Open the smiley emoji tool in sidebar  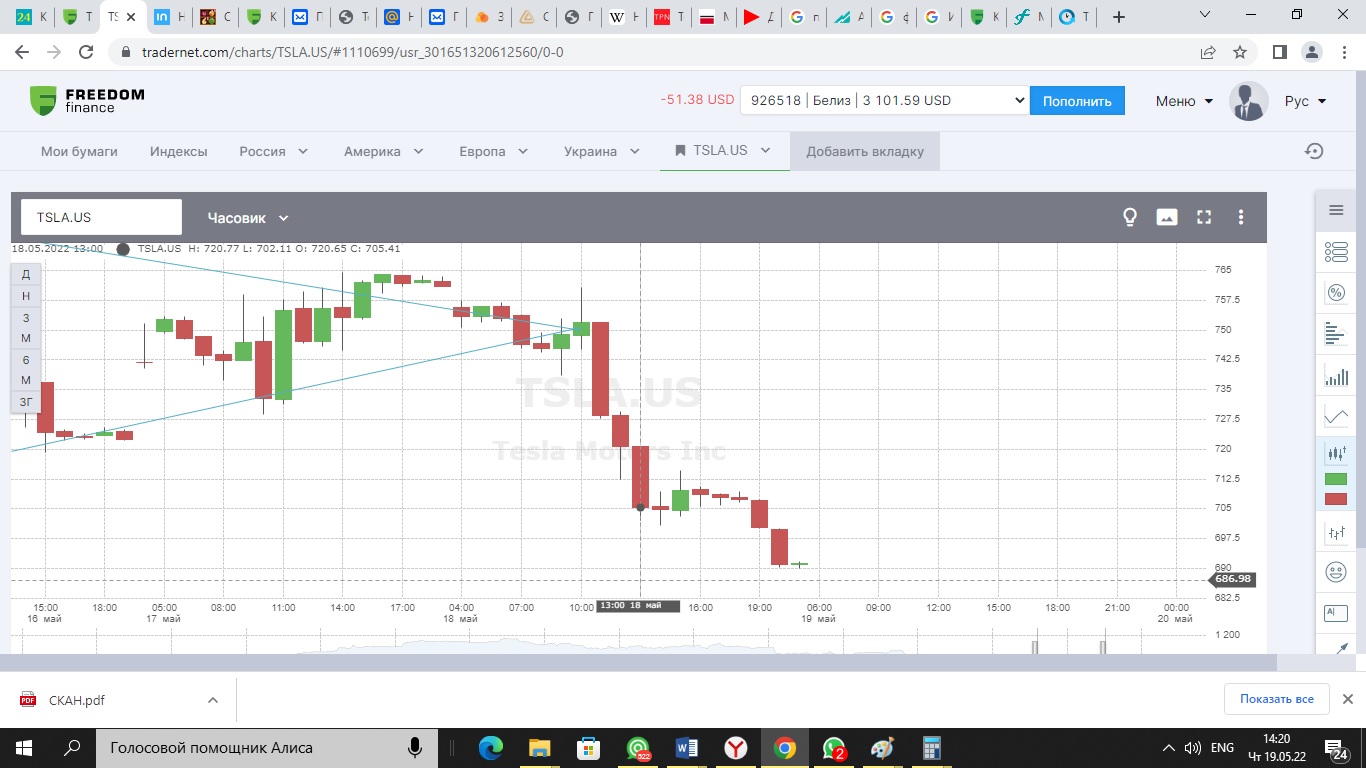pos(1336,572)
